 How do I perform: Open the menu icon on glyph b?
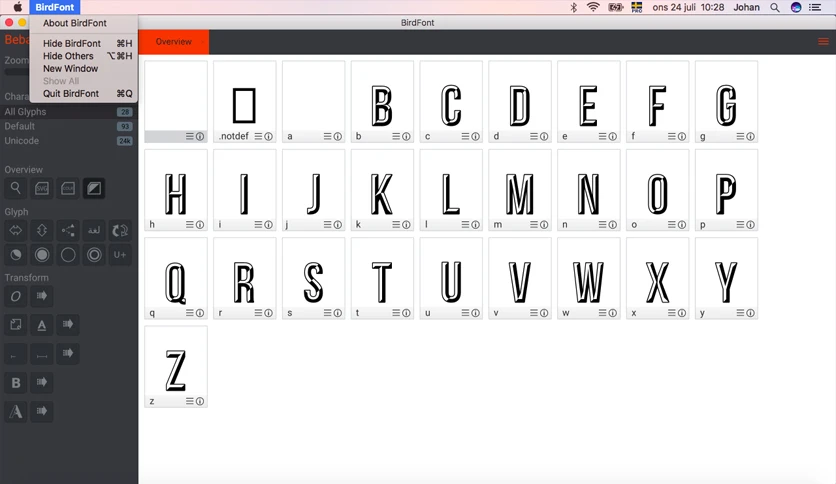tap(396, 136)
